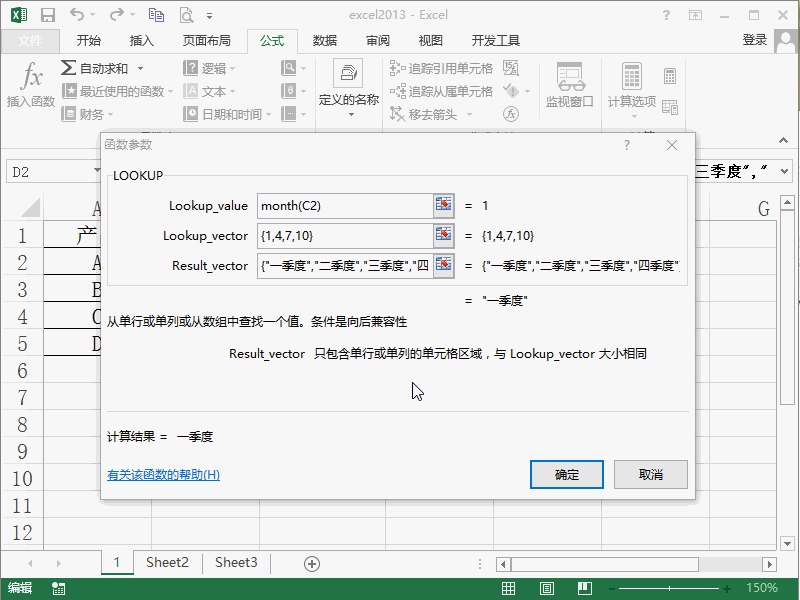Expand the AutoSum dropdown arrow

(140, 68)
